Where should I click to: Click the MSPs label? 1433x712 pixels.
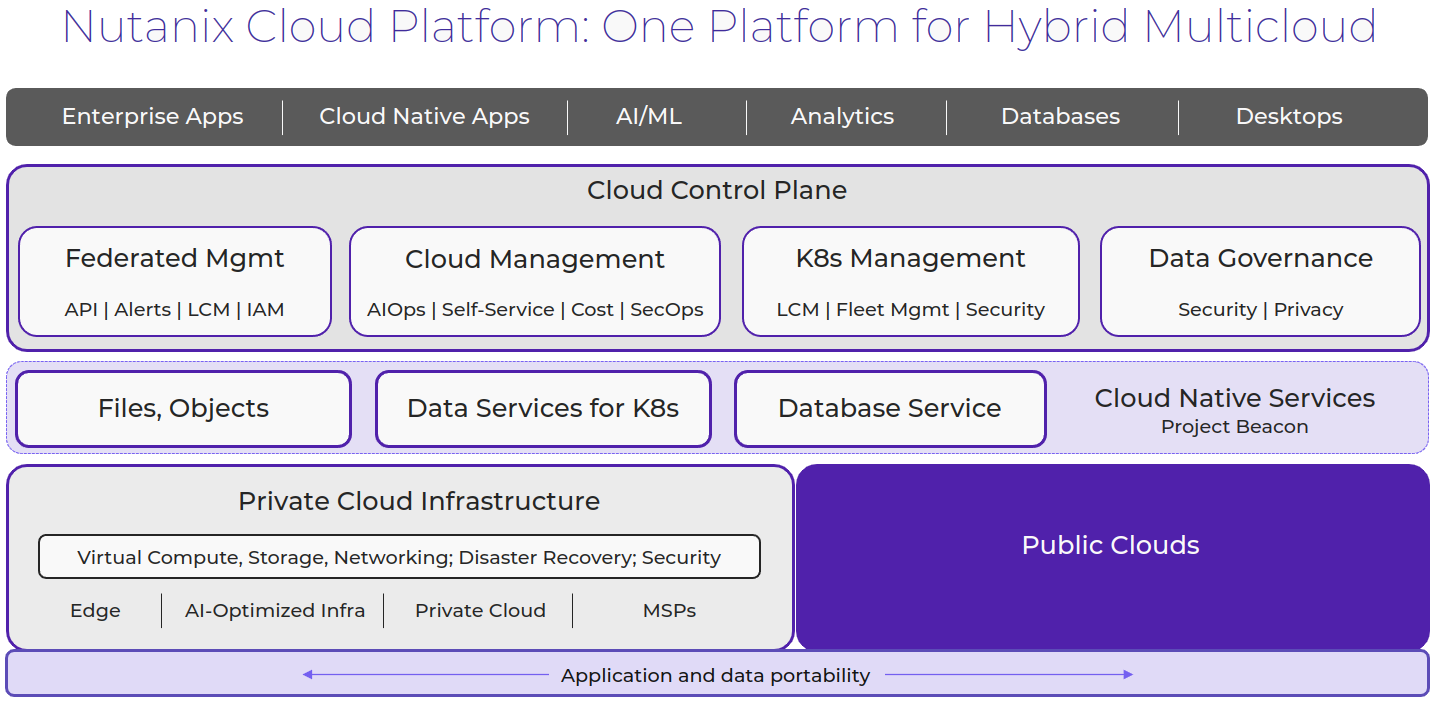pos(668,610)
